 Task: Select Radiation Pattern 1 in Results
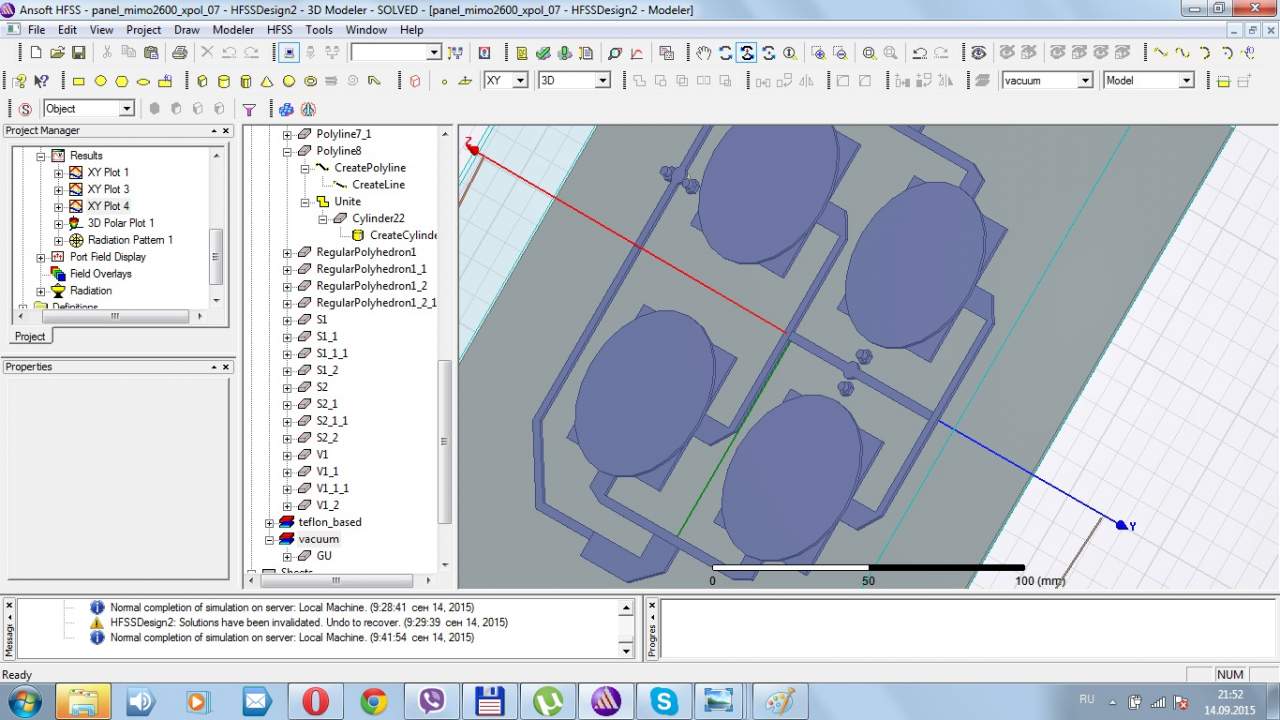(130, 240)
